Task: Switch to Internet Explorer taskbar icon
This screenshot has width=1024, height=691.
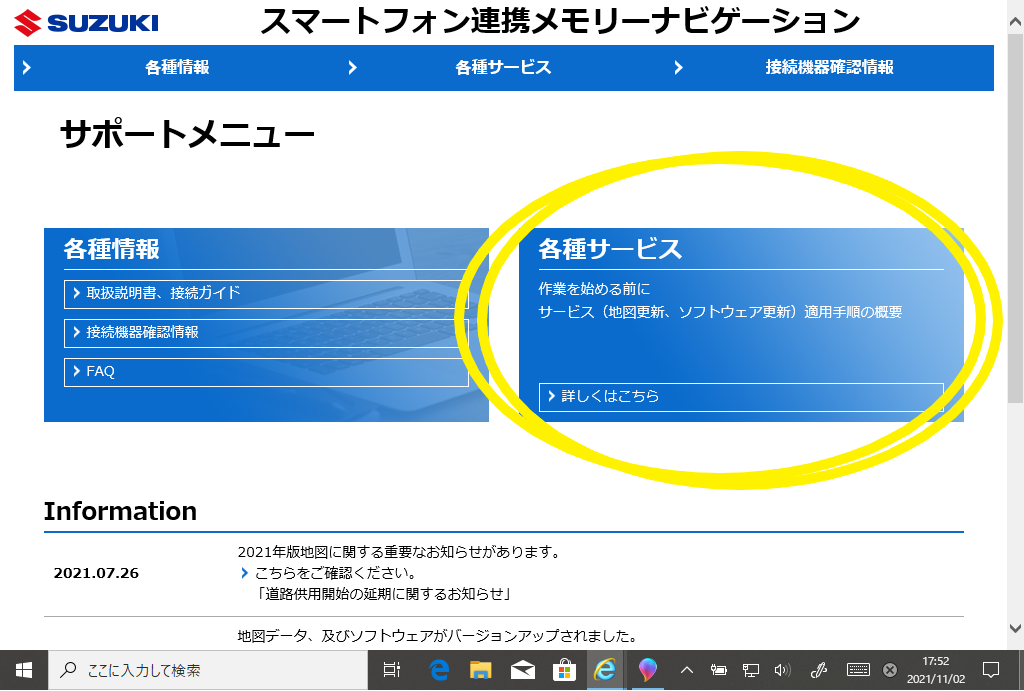Action: (x=605, y=670)
